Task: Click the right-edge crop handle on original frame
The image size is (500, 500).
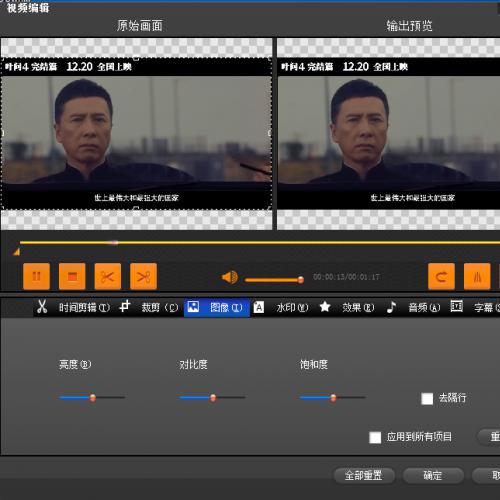Action: click(x=270, y=133)
